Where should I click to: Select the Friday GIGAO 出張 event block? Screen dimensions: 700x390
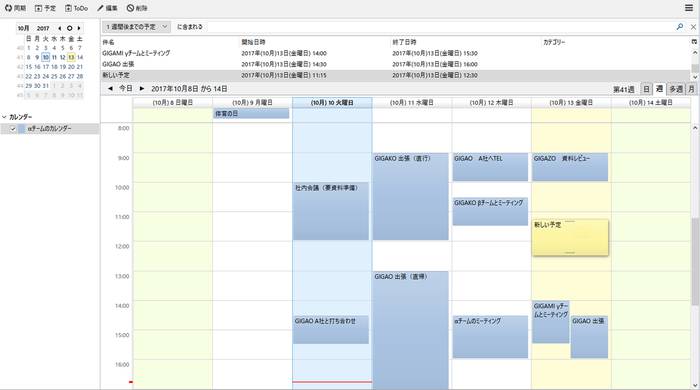(589, 337)
